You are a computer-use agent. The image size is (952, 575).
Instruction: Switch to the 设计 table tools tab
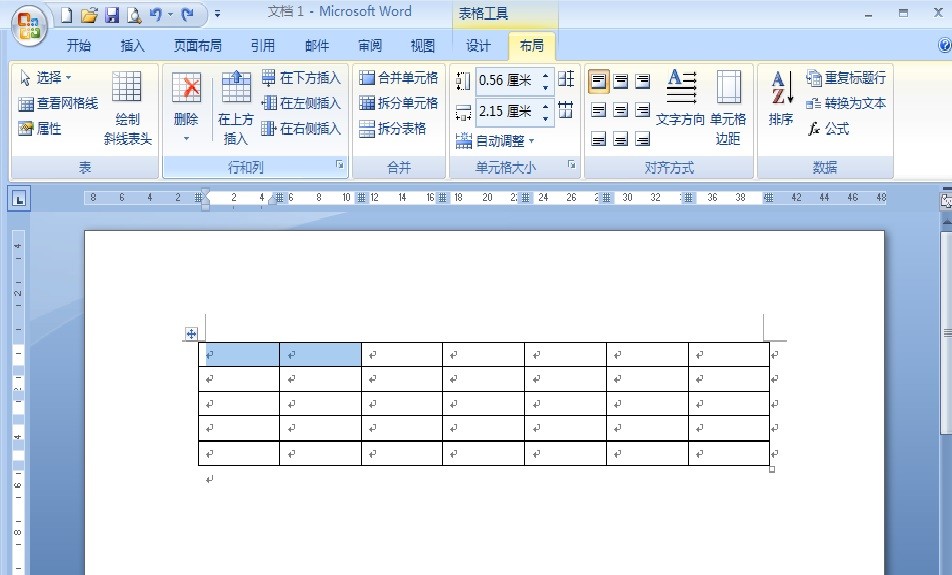(x=477, y=46)
